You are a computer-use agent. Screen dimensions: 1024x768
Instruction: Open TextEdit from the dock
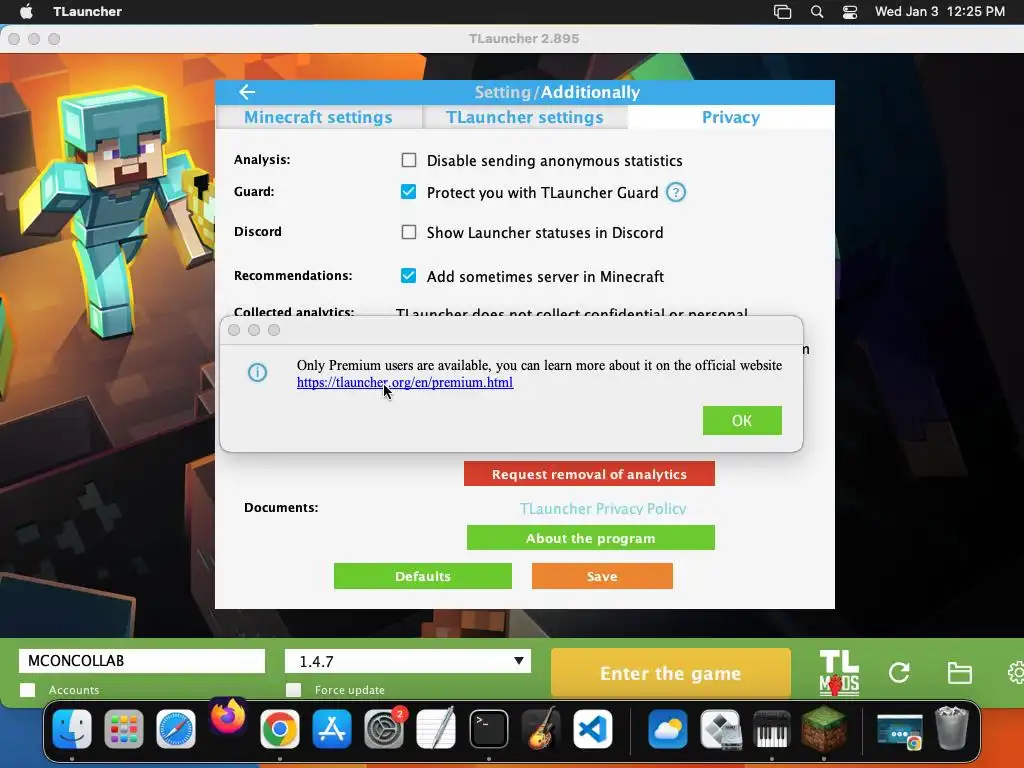point(436,729)
